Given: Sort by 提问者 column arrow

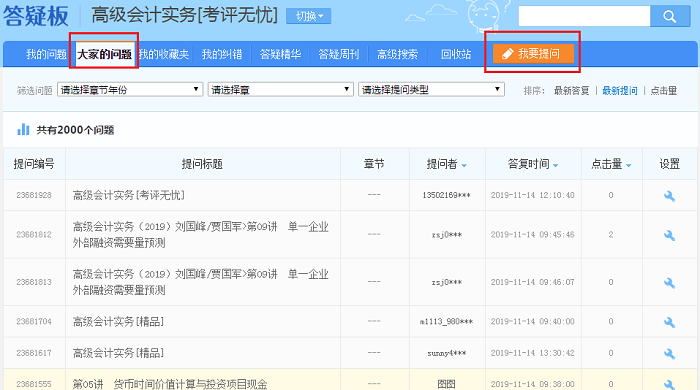Looking at the screenshot, I should [x=464, y=165].
